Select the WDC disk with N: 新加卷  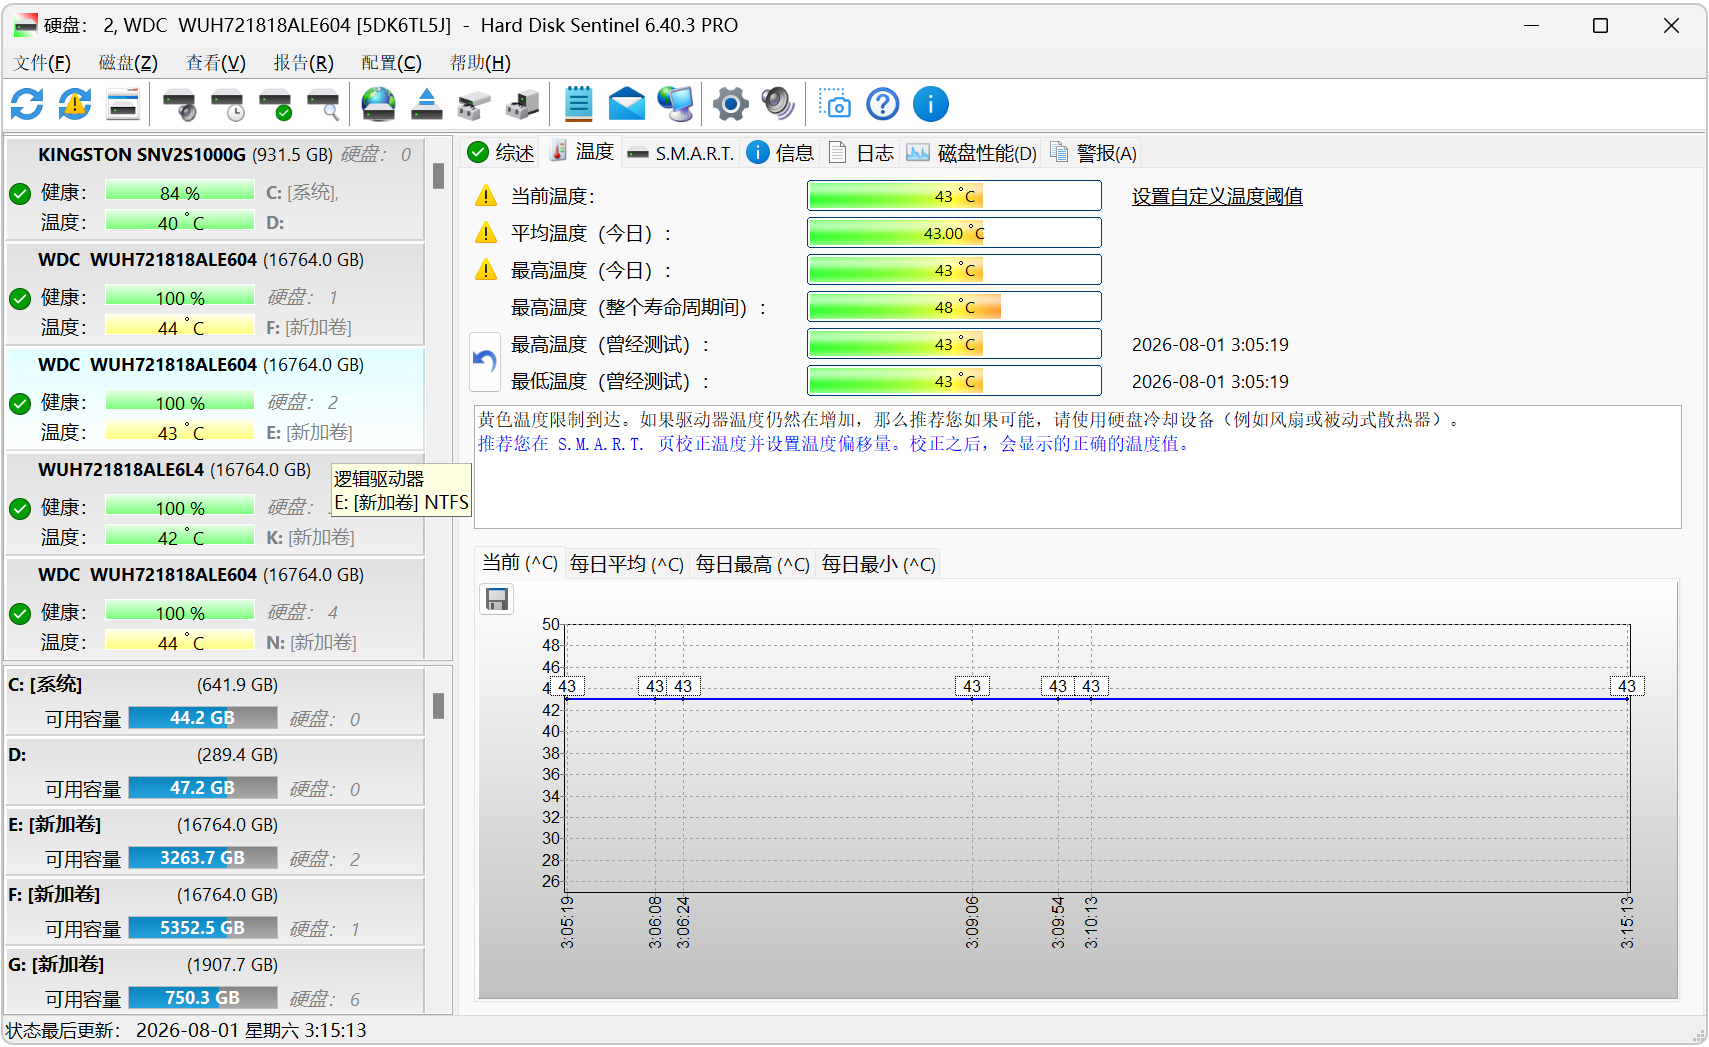[x=215, y=609]
